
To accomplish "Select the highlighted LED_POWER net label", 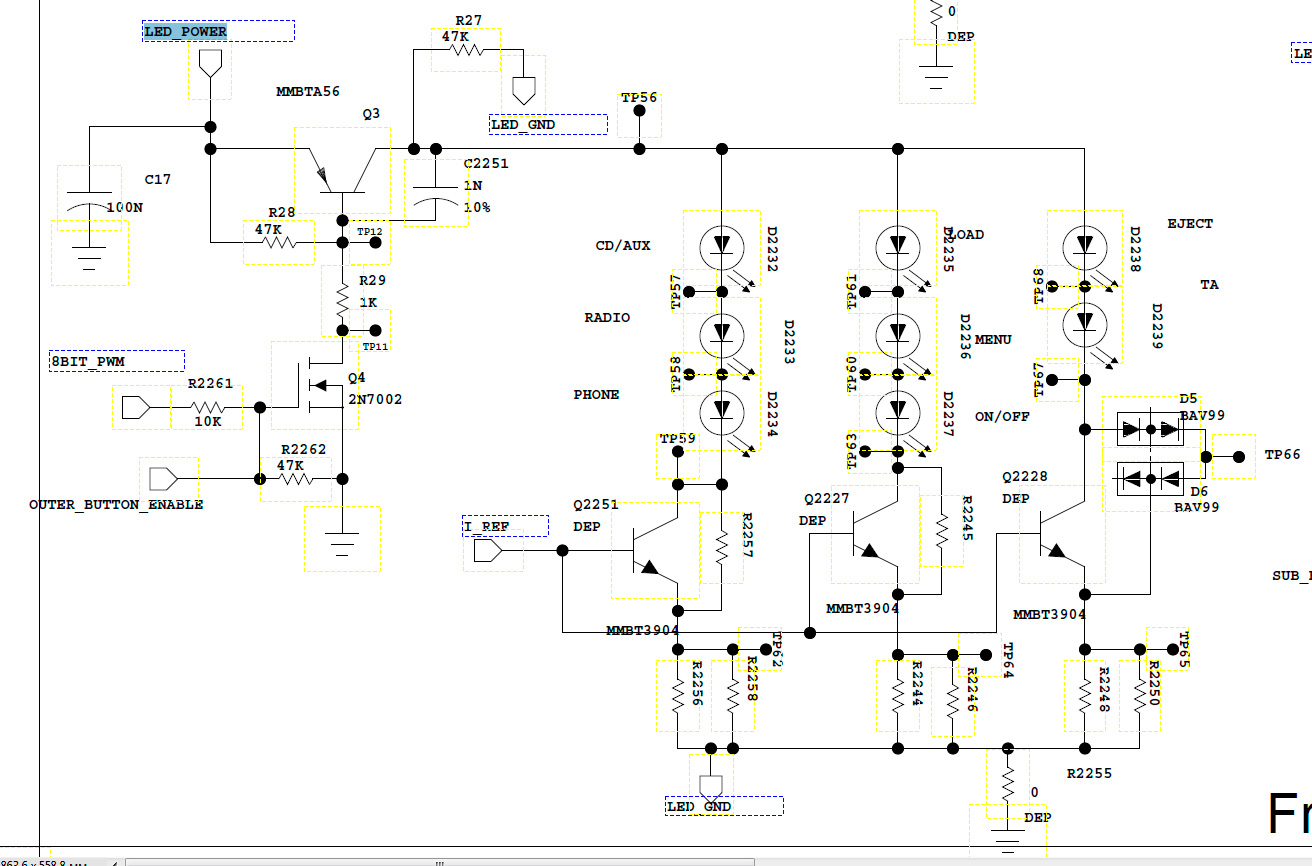I will [219, 31].
